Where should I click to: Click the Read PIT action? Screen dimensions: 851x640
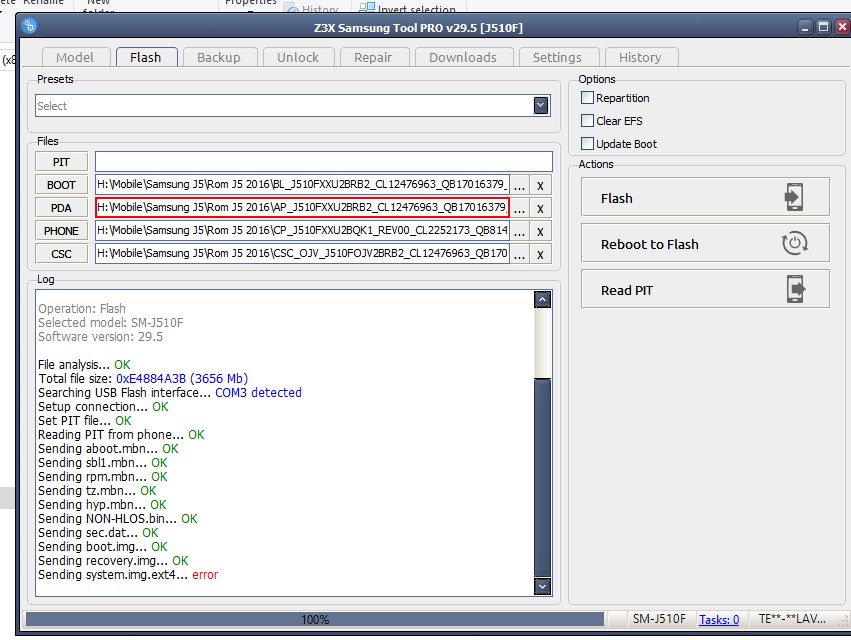tap(705, 290)
